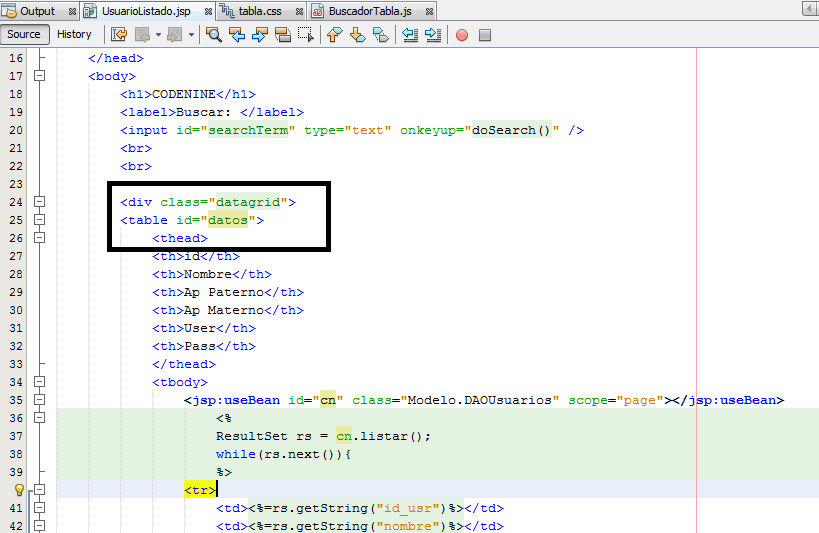The height and width of the screenshot is (533, 819).
Task: Collapse the id_usr td fold on line 41
Action: pyautogui.click(x=39, y=507)
